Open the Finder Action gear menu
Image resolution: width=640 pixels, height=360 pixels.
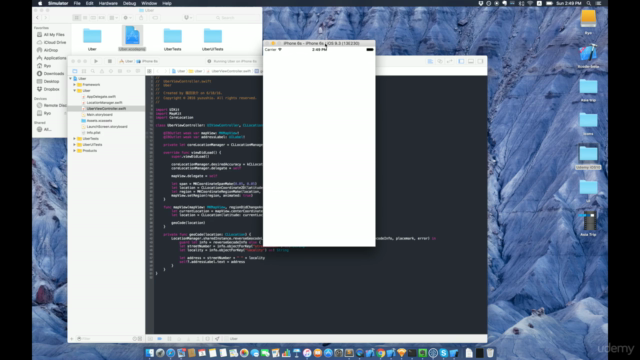point(127,18)
